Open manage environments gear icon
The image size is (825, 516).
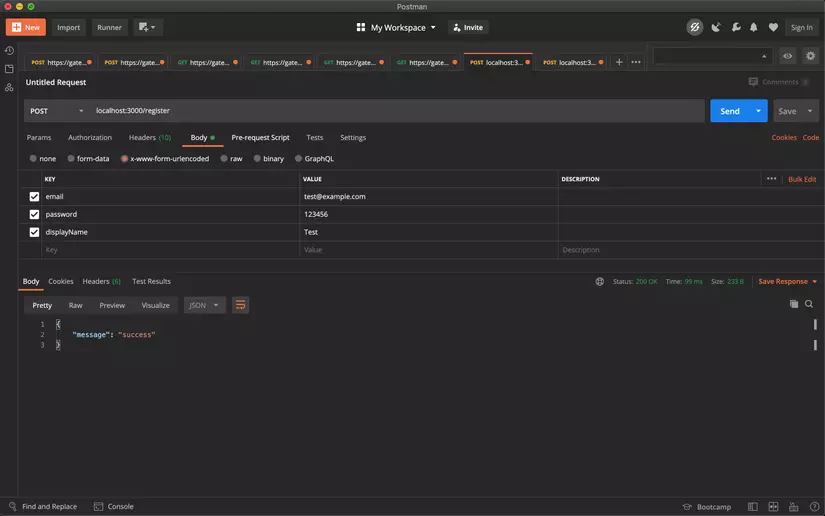click(x=810, y=56)
